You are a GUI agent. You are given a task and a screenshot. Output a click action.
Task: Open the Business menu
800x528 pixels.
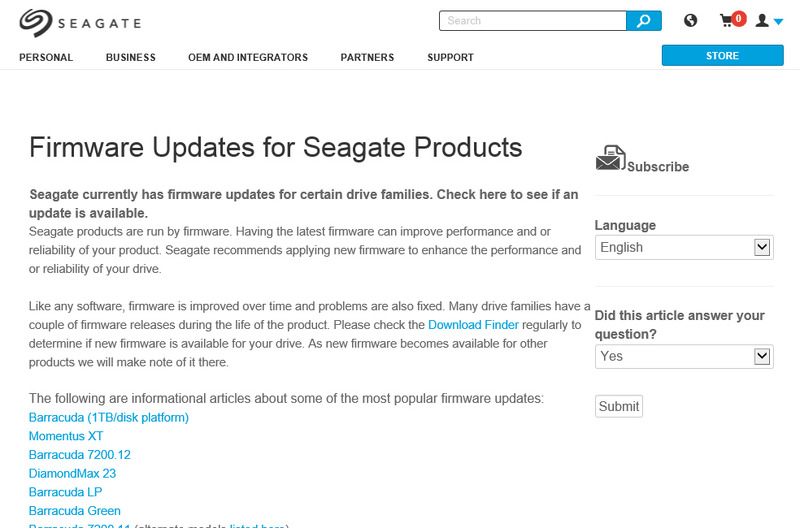[x=131, y=58]
